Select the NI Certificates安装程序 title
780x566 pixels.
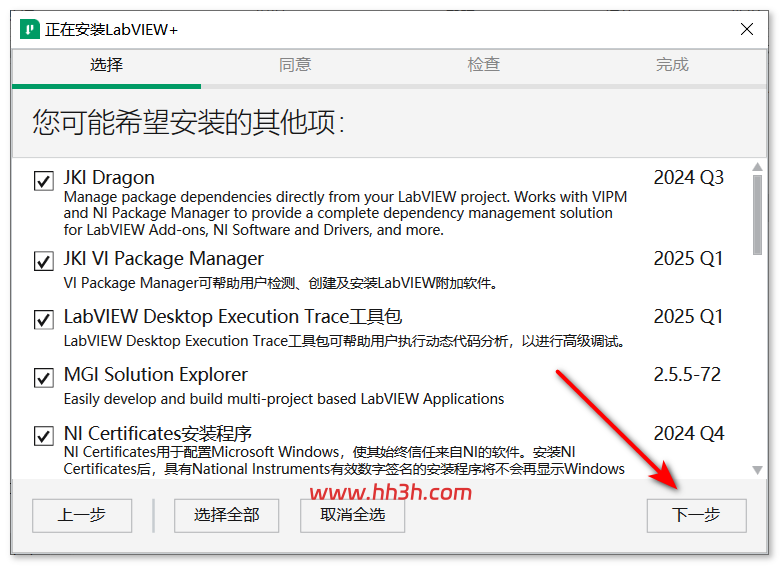click(x=158, y=433)
